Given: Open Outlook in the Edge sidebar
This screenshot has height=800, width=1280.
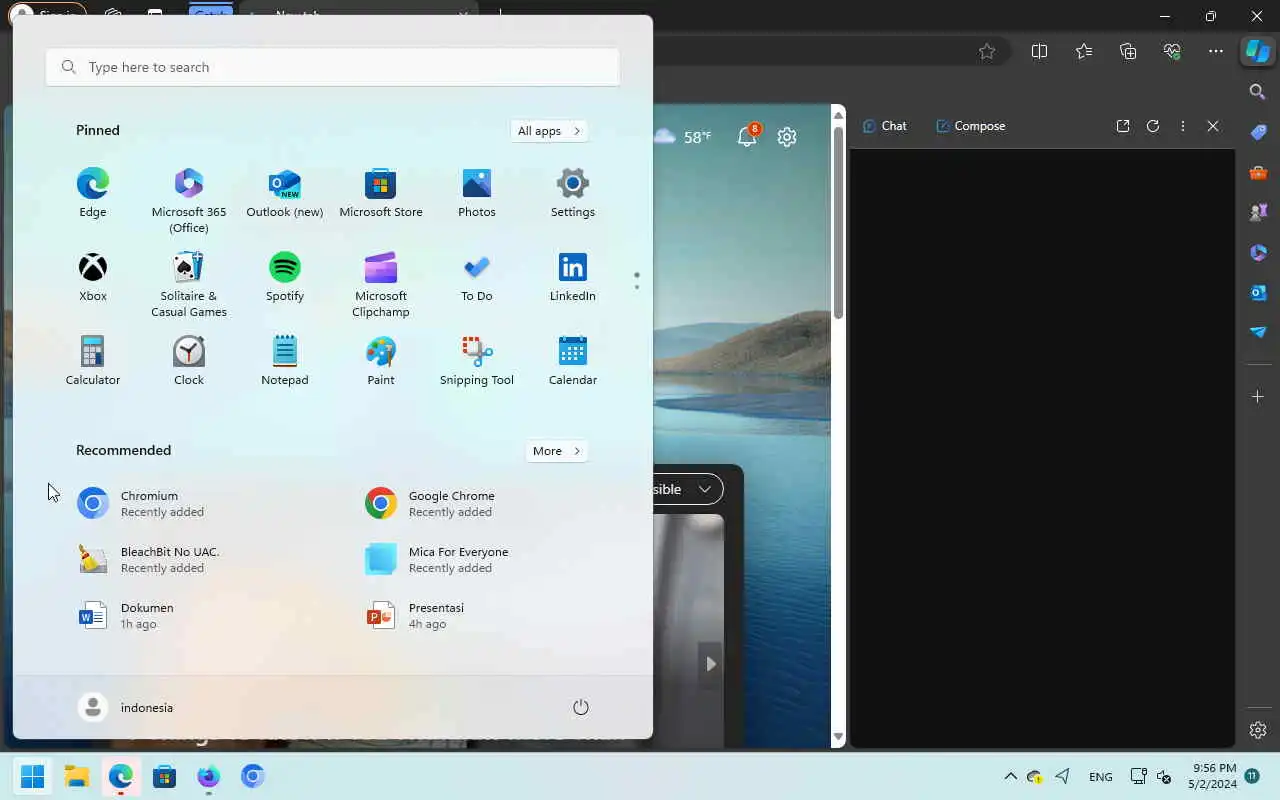Looking at the screenshot, I should [x=1258, y=292].
